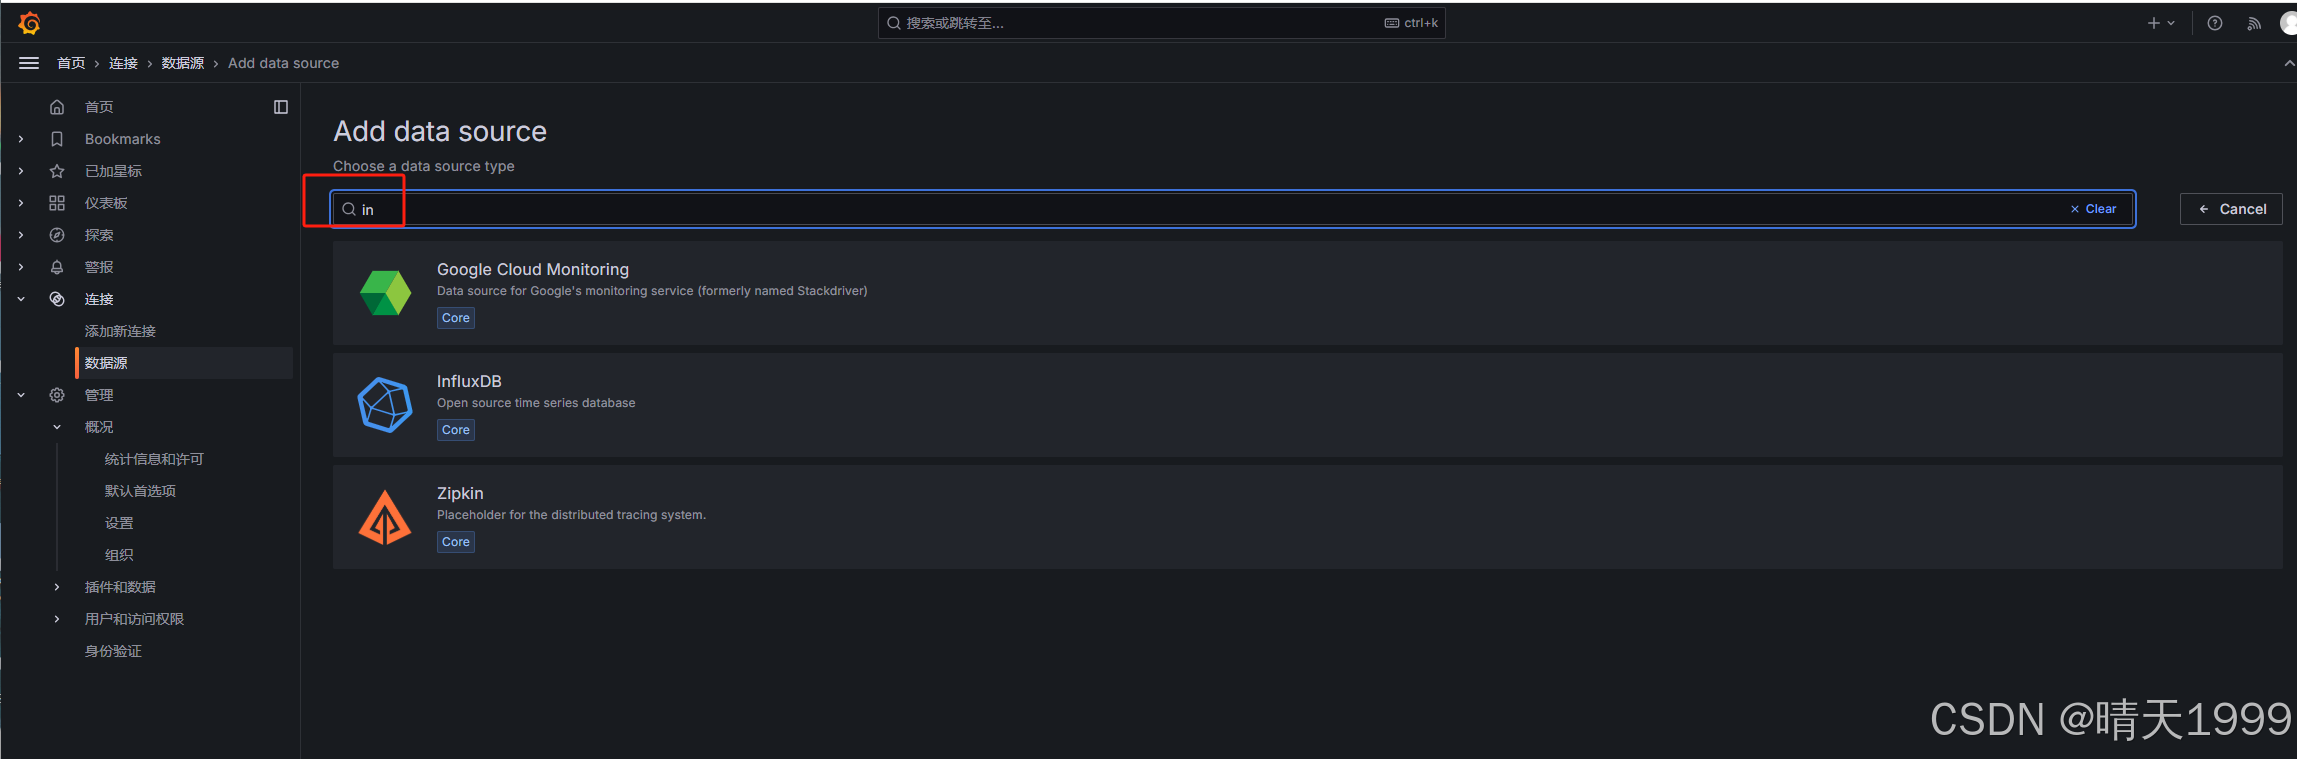This screenshot has width=2297, height=759.
Task: Click the connections icon for 连接
Action: 57,299
